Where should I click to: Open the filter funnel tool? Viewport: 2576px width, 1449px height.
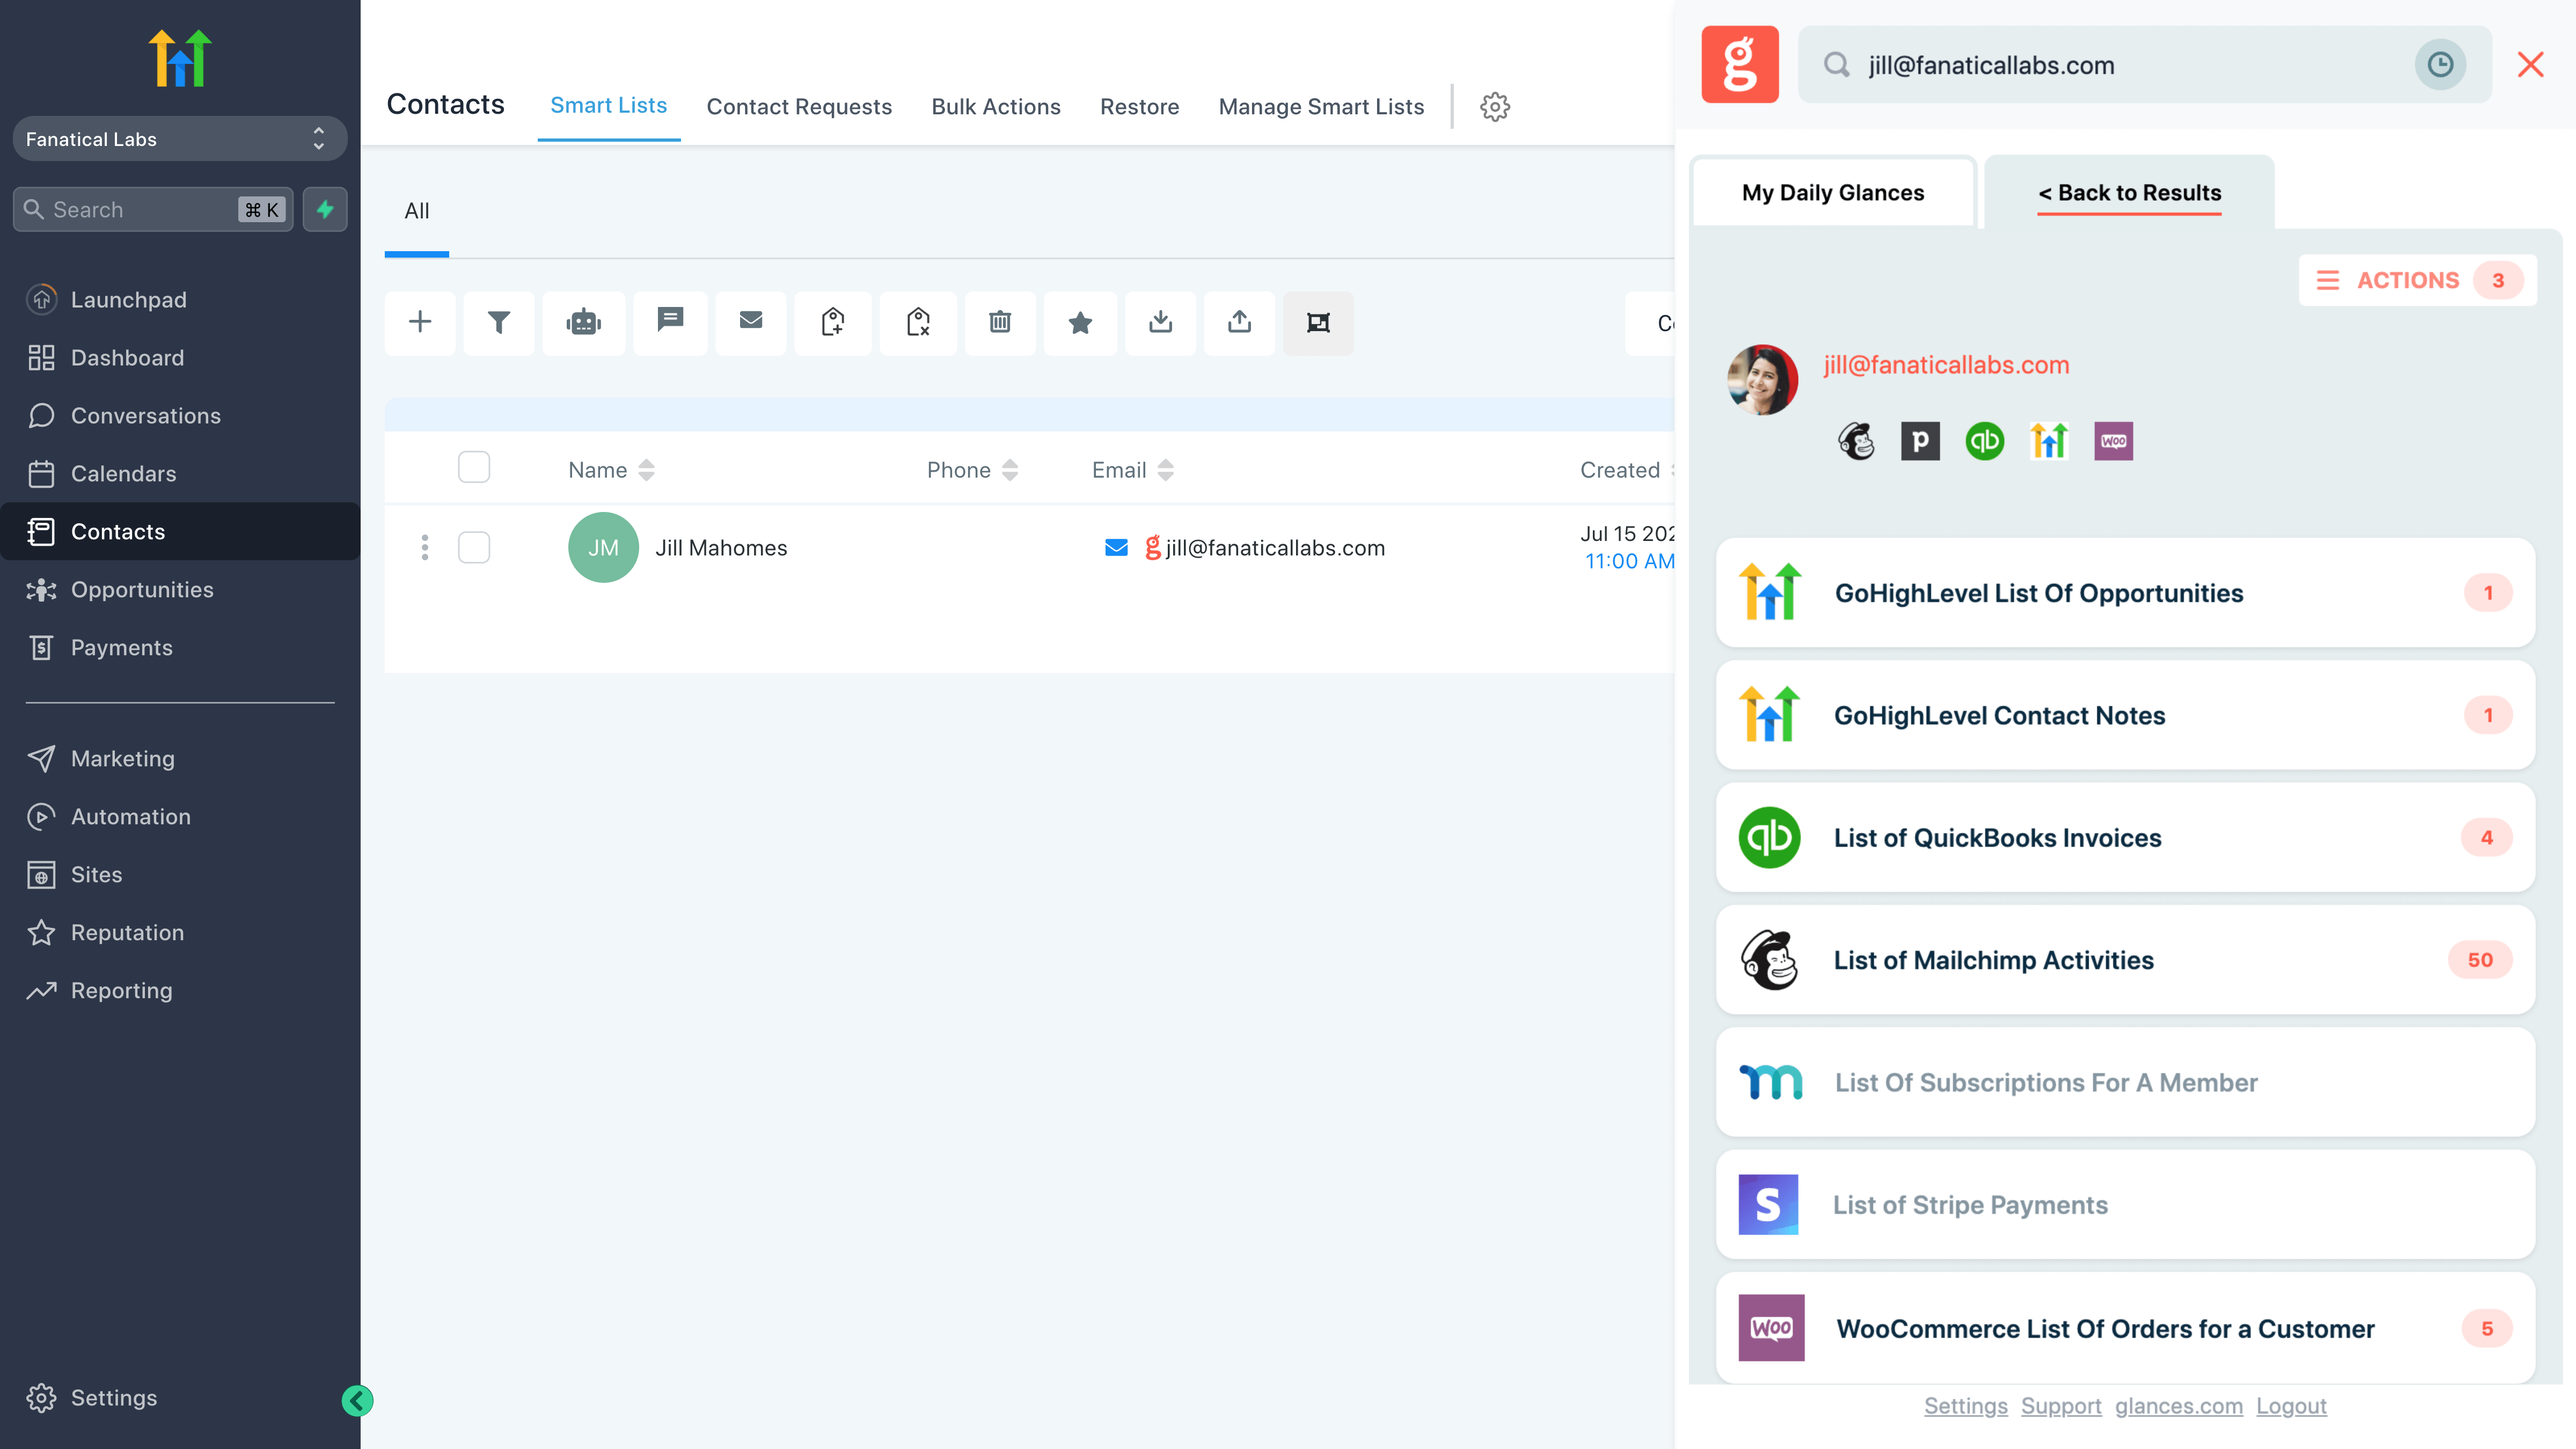tap(499, 322)
